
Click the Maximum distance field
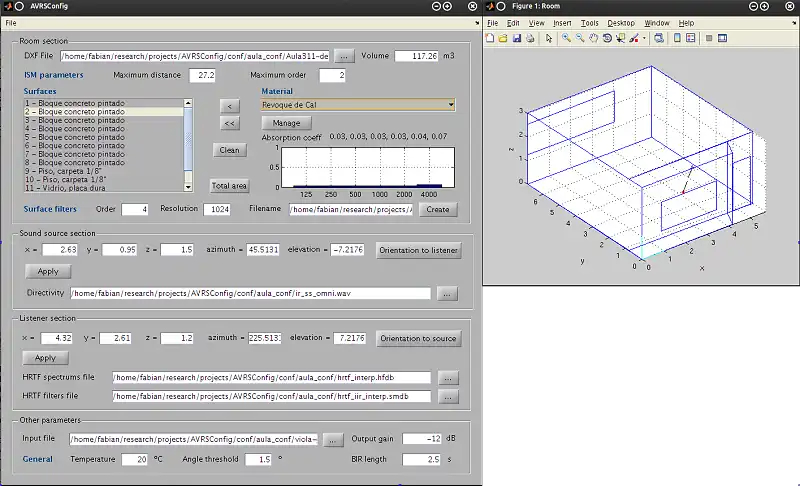pos(202,75)
